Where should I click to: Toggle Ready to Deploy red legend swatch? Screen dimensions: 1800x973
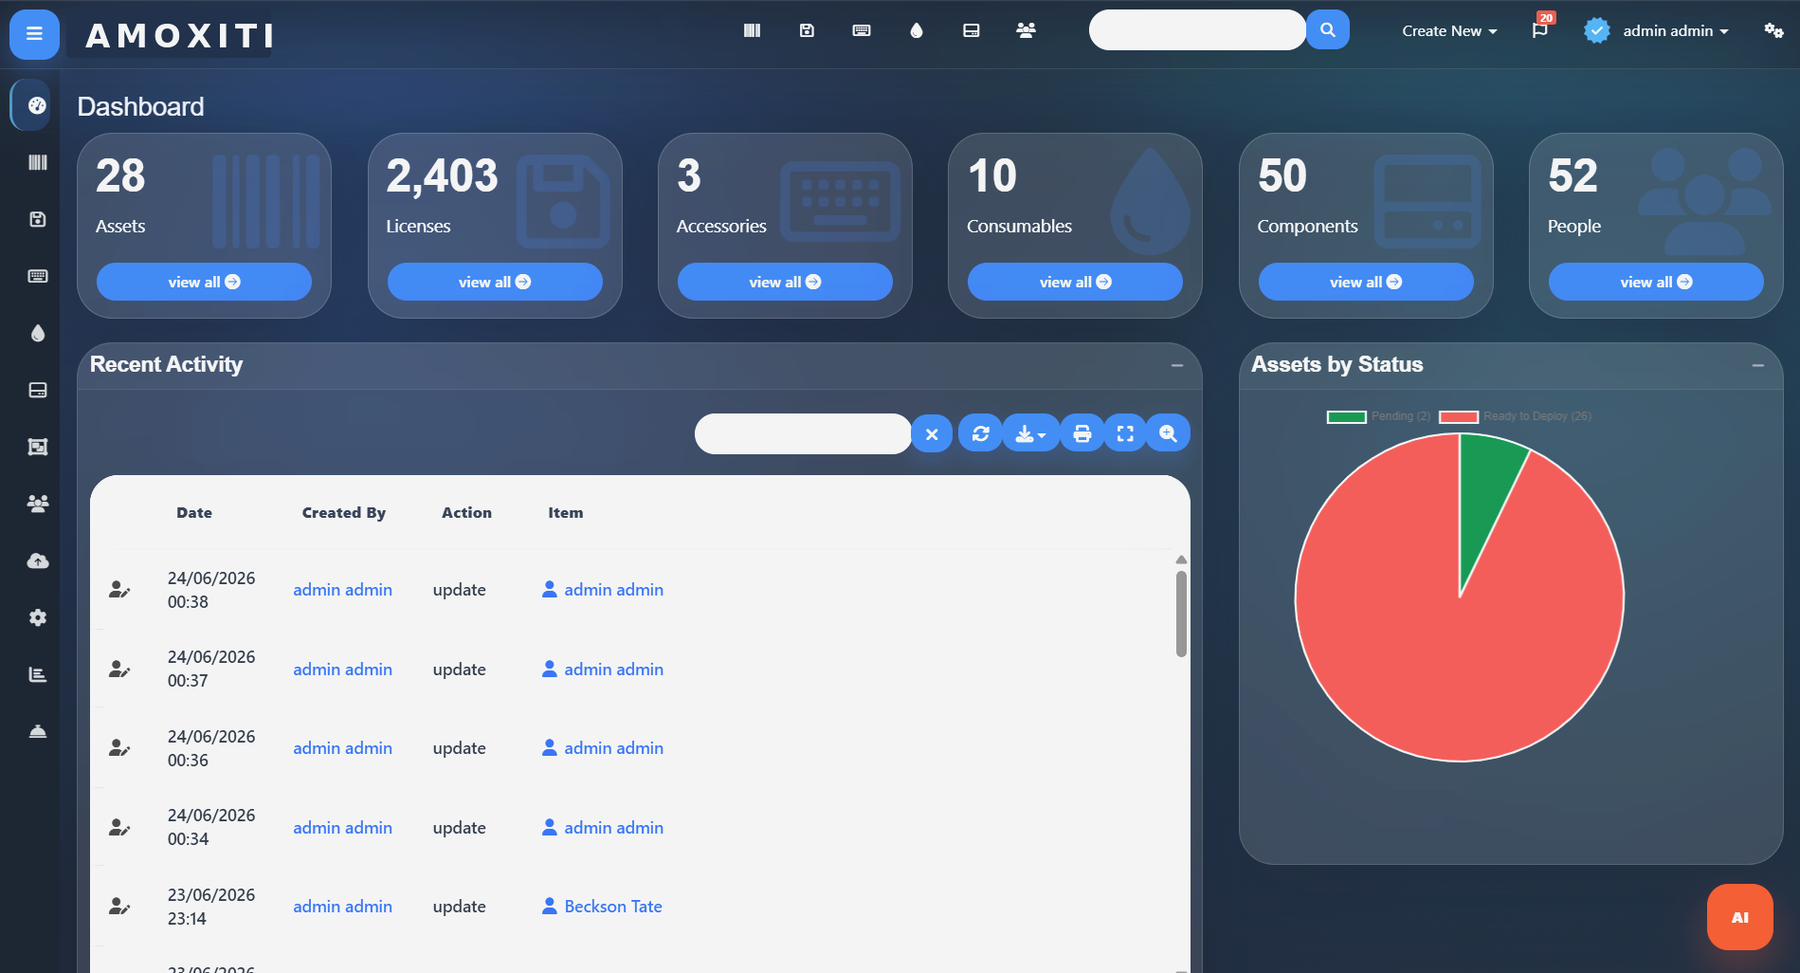click(x=1459, y=417)
